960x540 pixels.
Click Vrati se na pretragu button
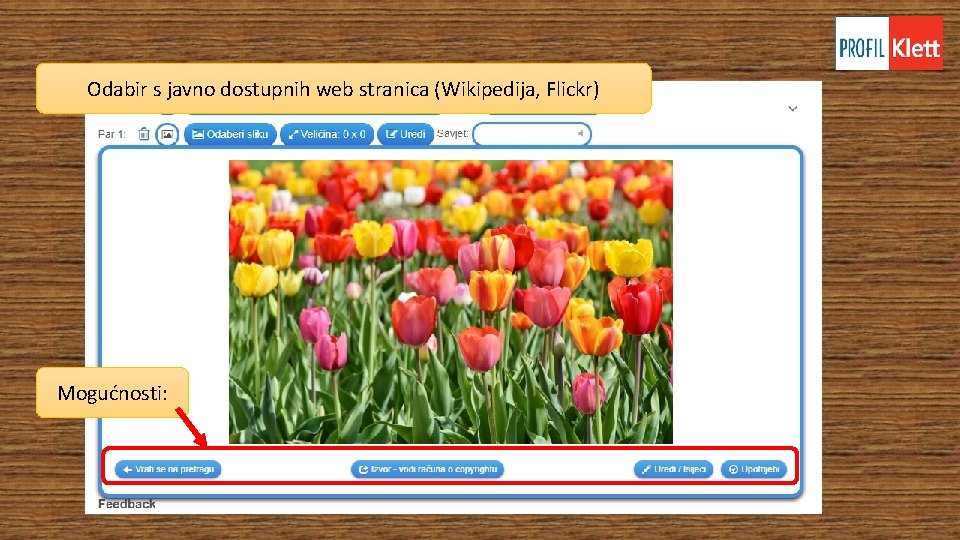point(168,470)
